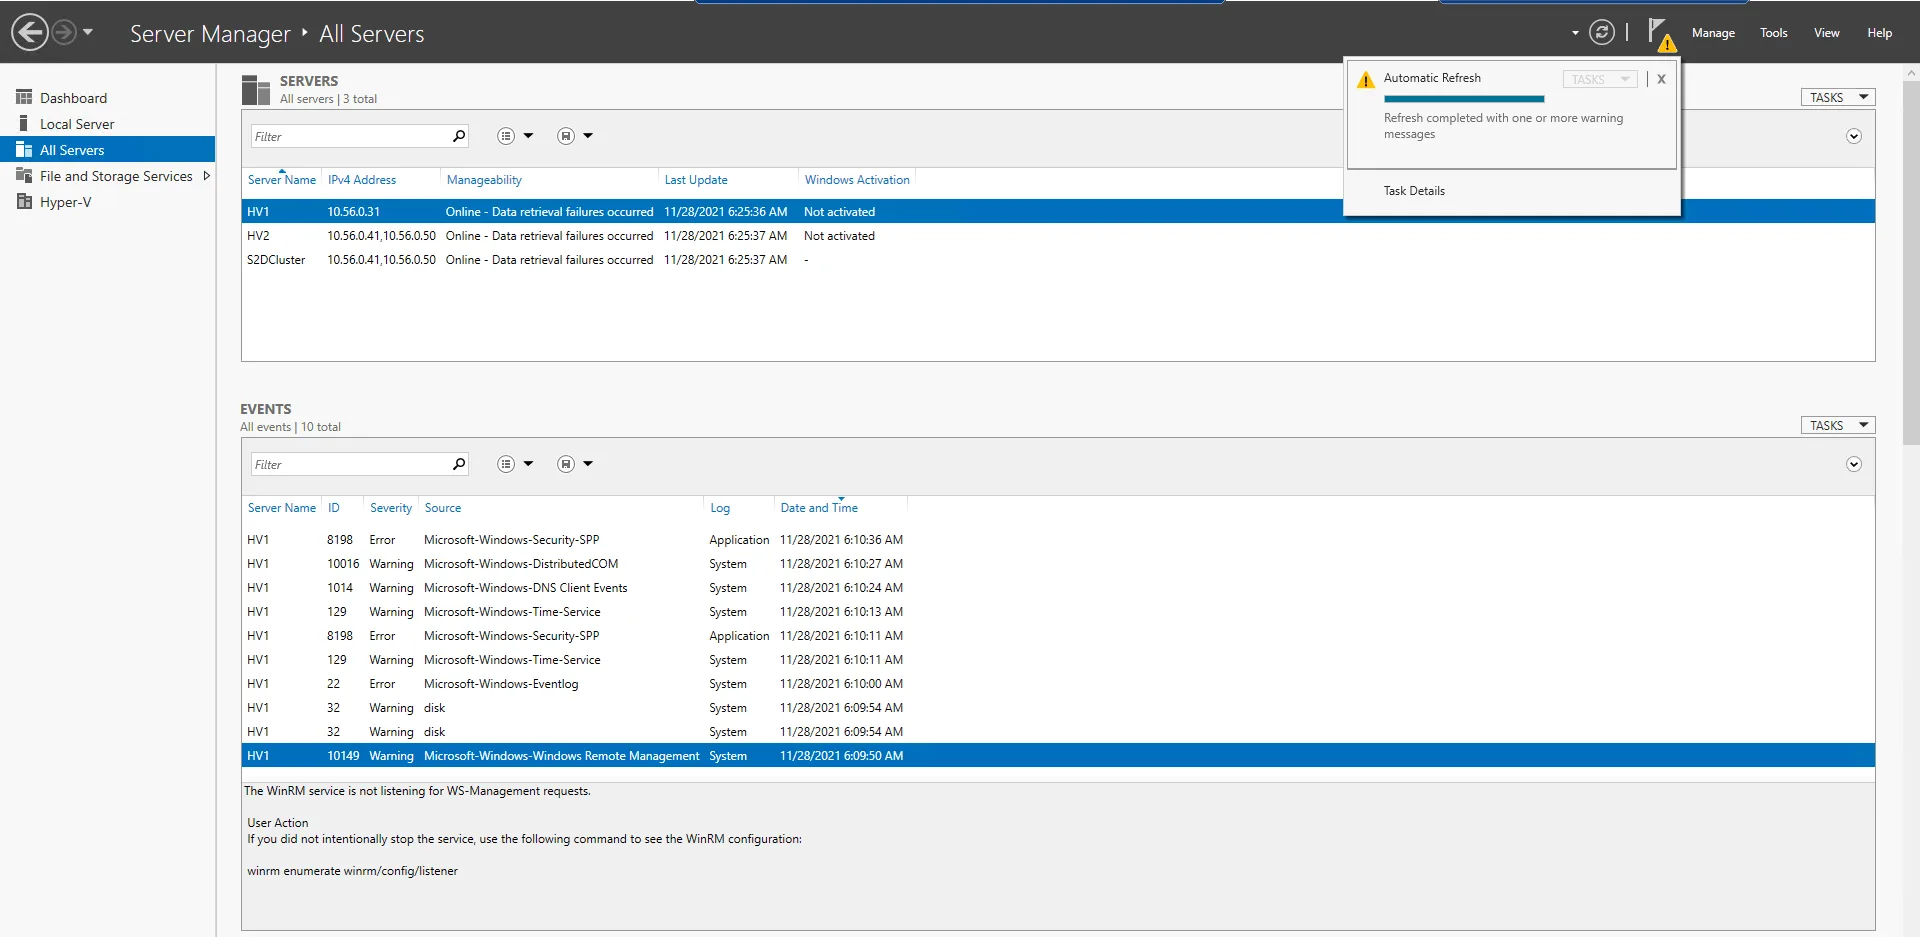Open the notifications flag with warning
The width and height of the screenshot is (1920, 937).
coord(1660,32)
